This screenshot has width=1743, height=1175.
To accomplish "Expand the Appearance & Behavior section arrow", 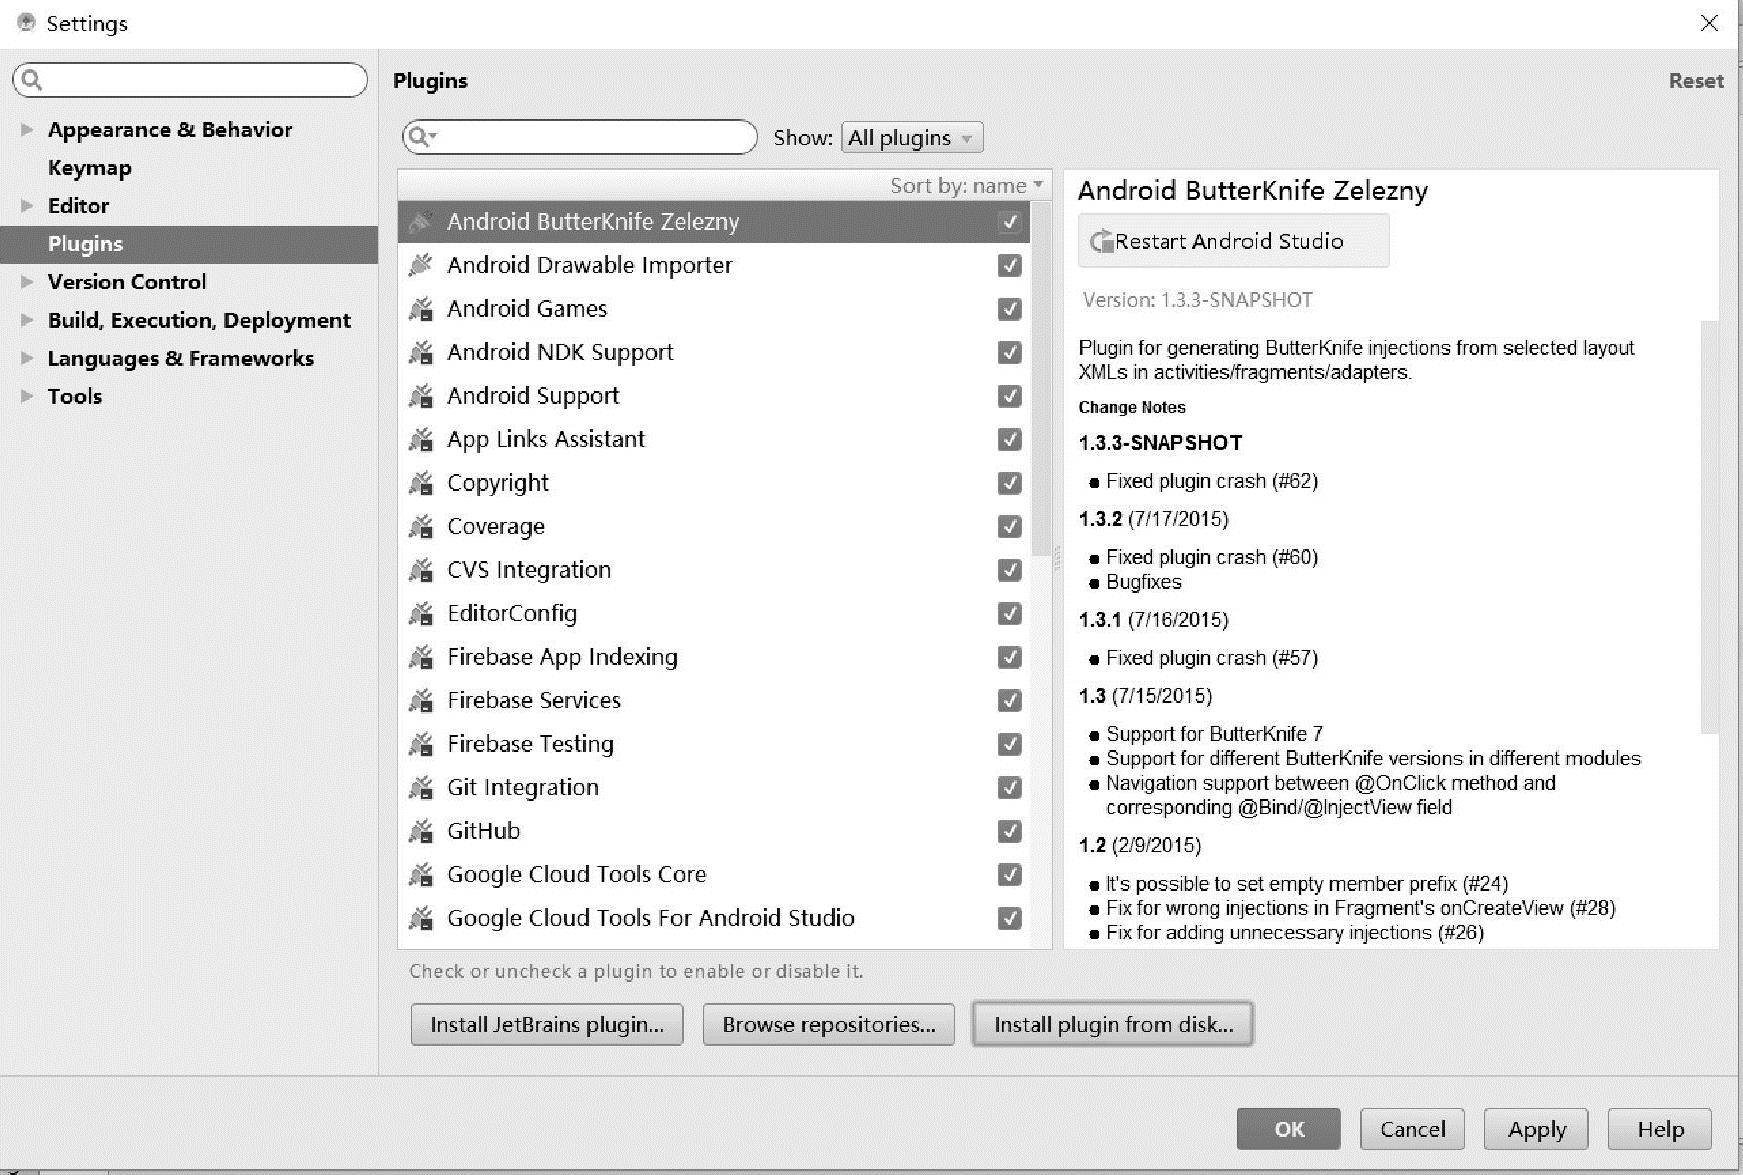I will [27, 129].
